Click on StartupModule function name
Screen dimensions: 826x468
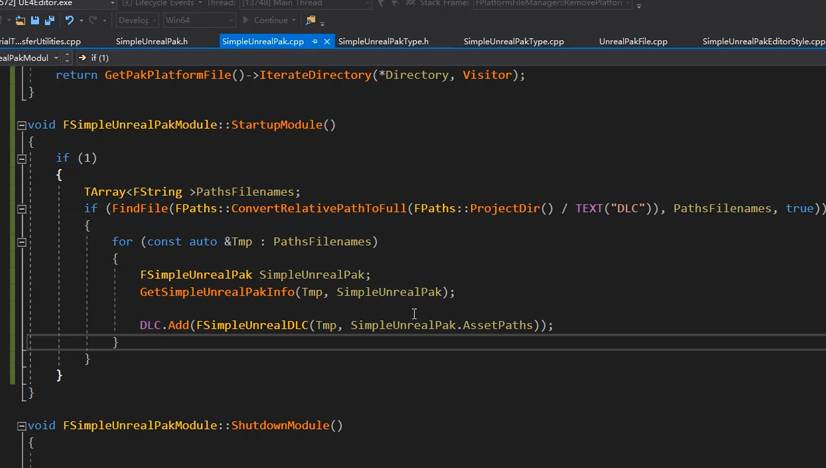[277, 125]
